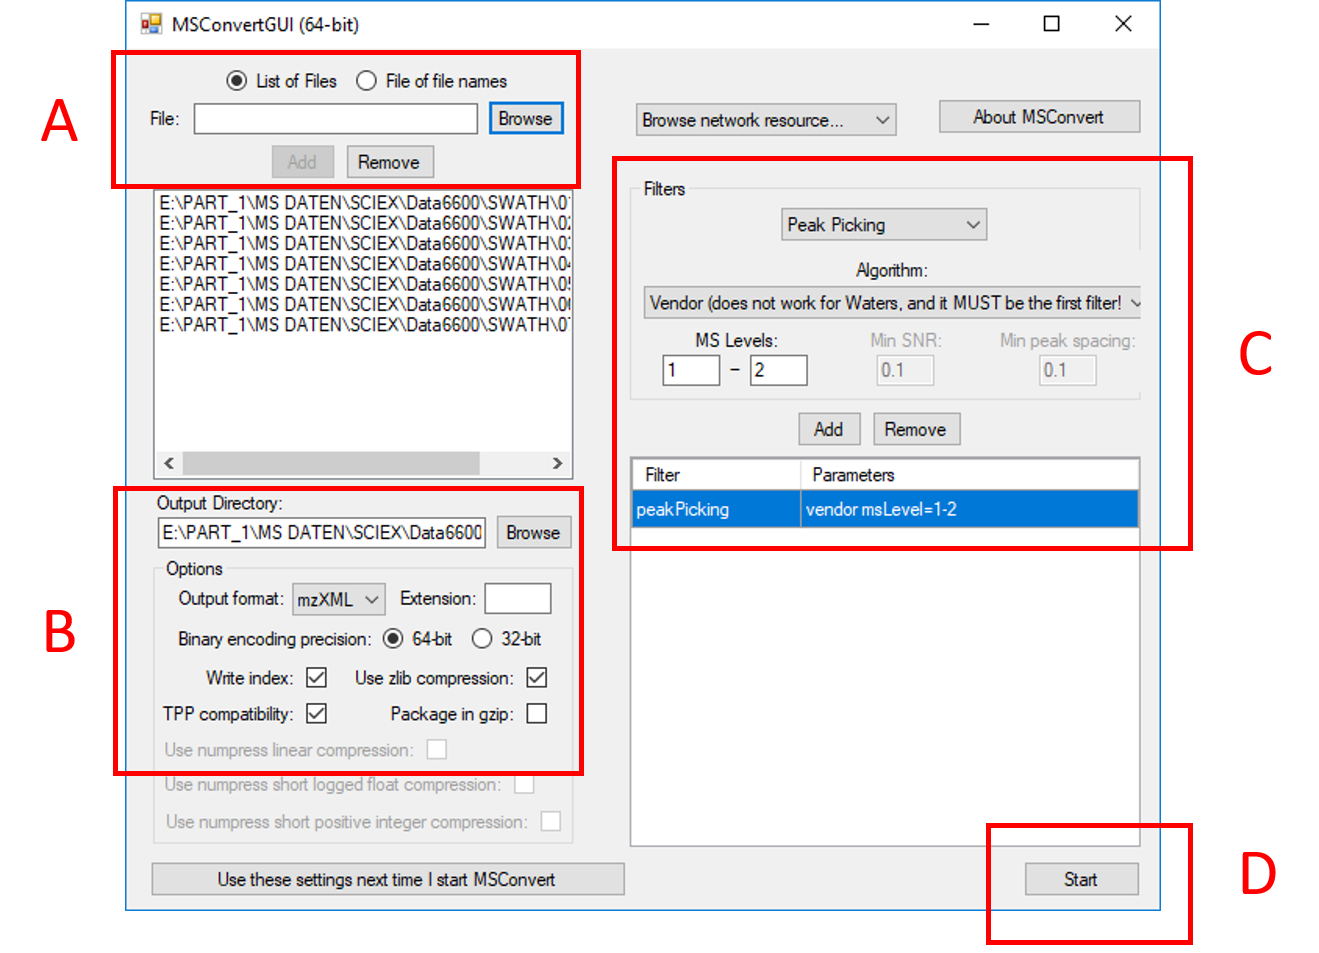Screen dimensions: 1319x953
Task: Click the vendor msLevel=1-2 parameter cell
Action: pos(969,509)
